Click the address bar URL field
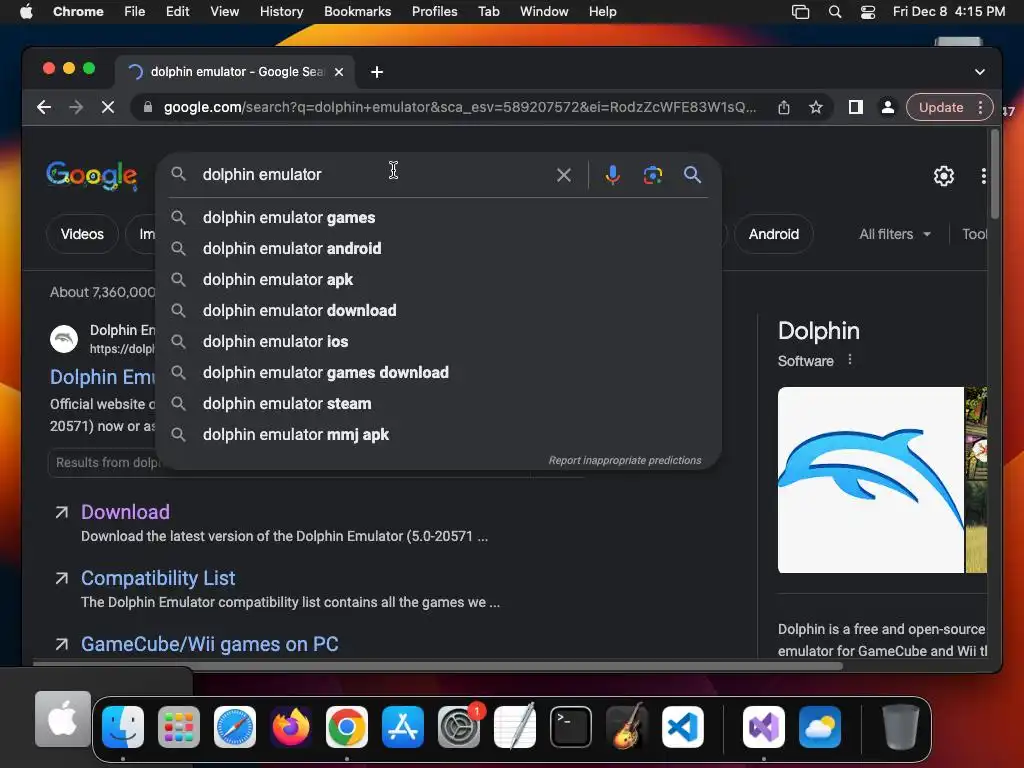This screenshot has height=768, width=1024. [x=460, y=107]
